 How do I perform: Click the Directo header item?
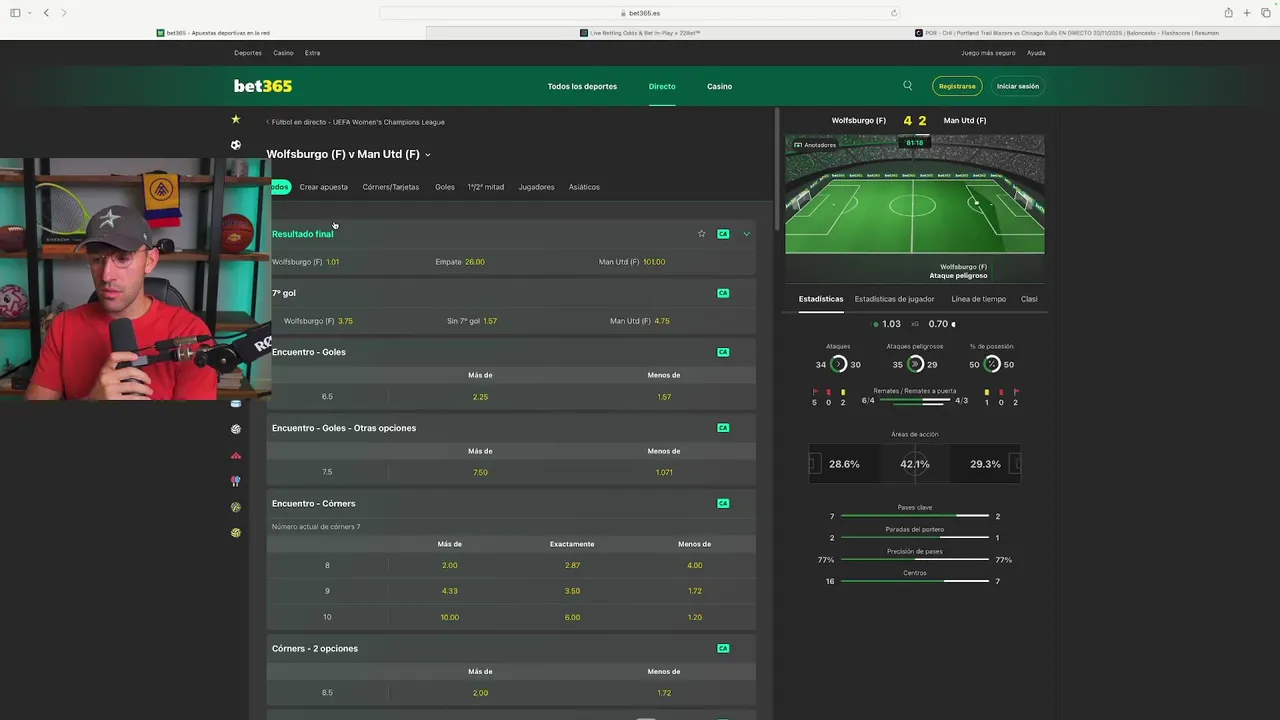(662, 86)
